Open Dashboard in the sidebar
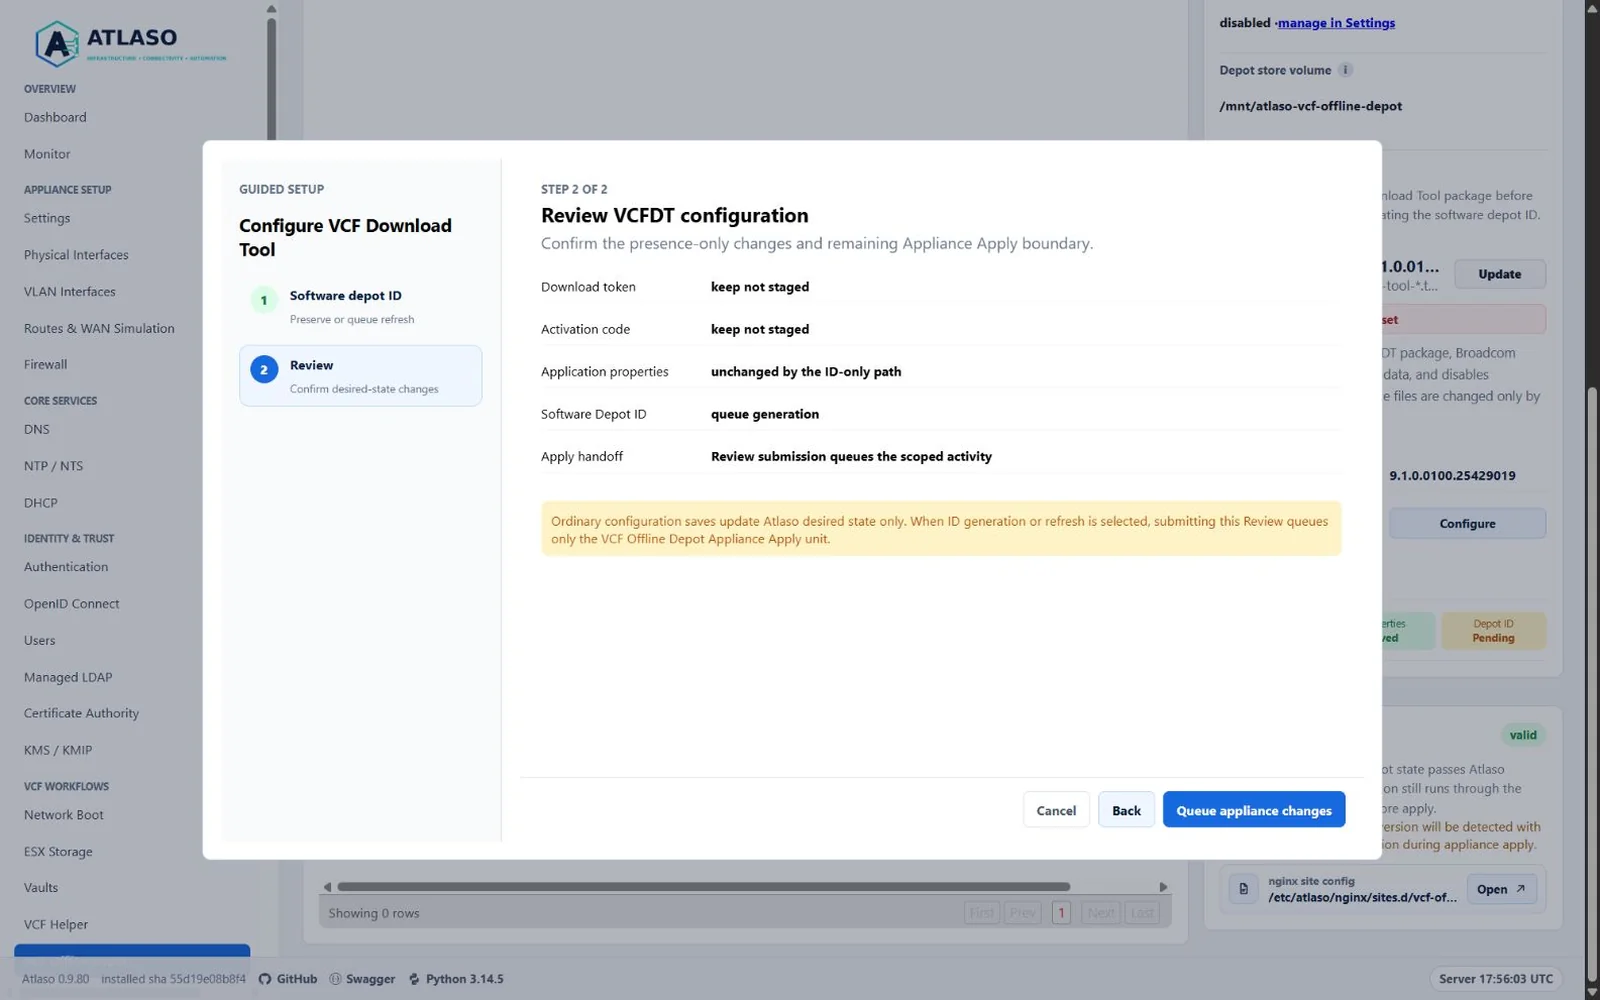The image size is (1600, 1000). tap(55, 117)
